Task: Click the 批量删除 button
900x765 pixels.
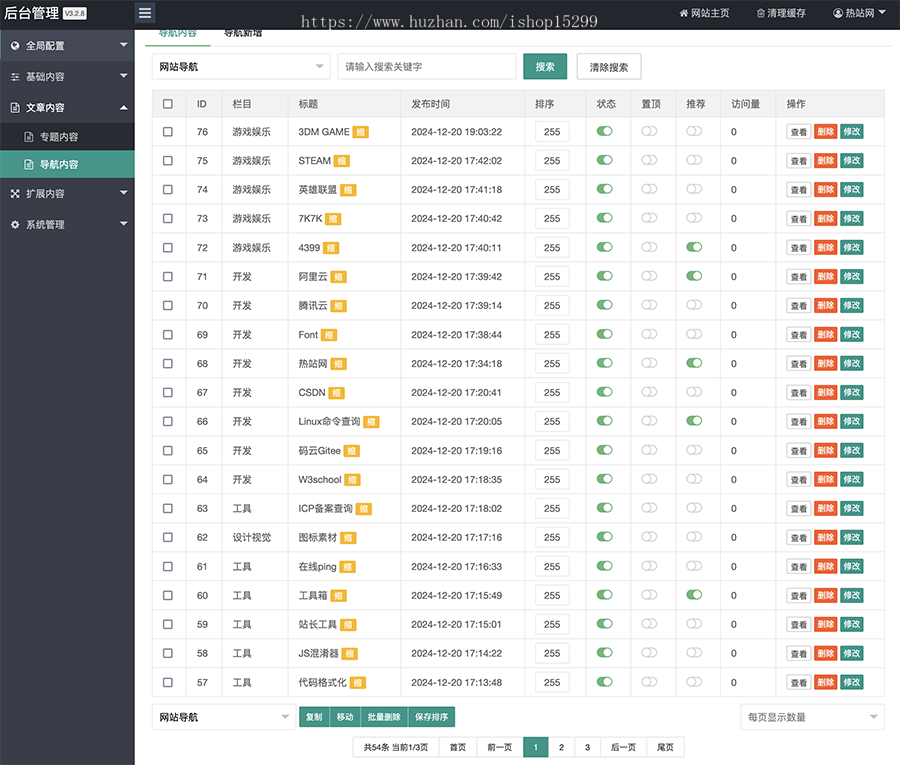Action: point(384,717)
